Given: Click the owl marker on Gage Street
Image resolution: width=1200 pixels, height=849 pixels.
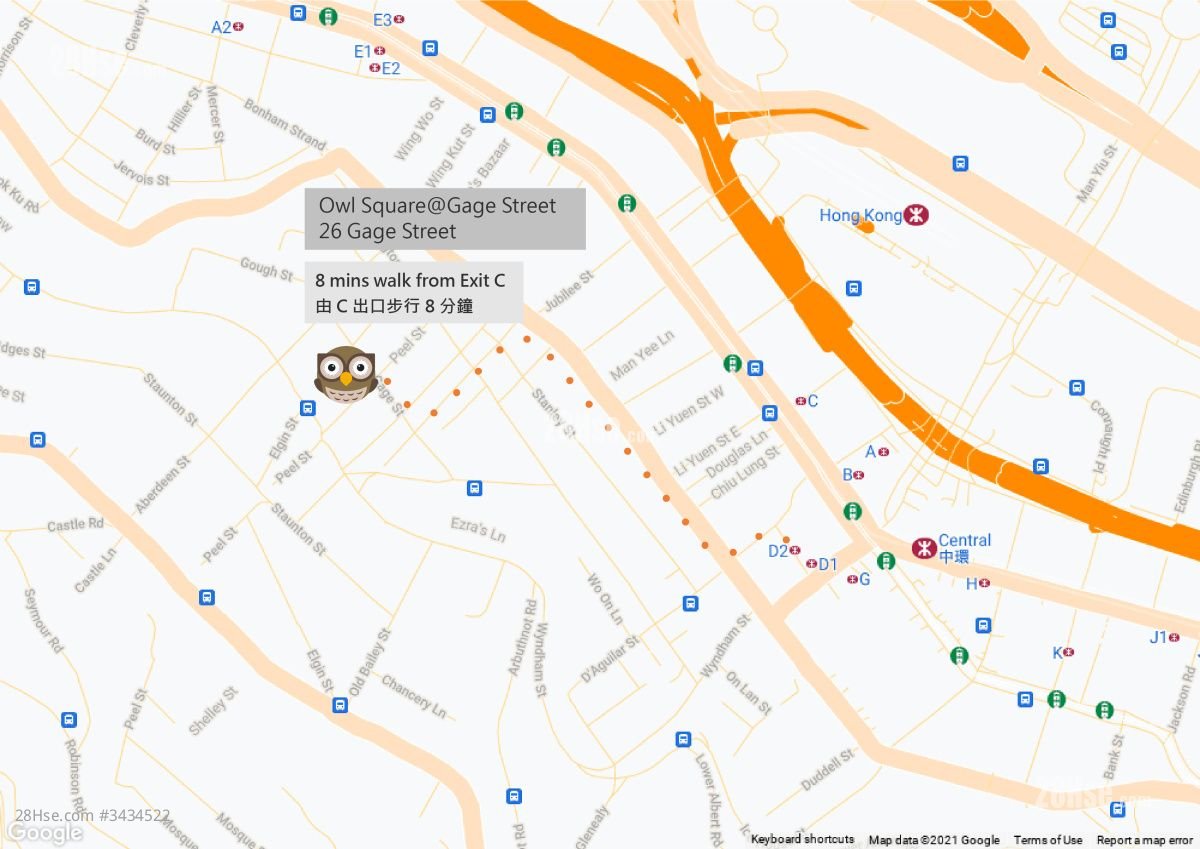Looking at the screenshot, I should pos(346,374).
